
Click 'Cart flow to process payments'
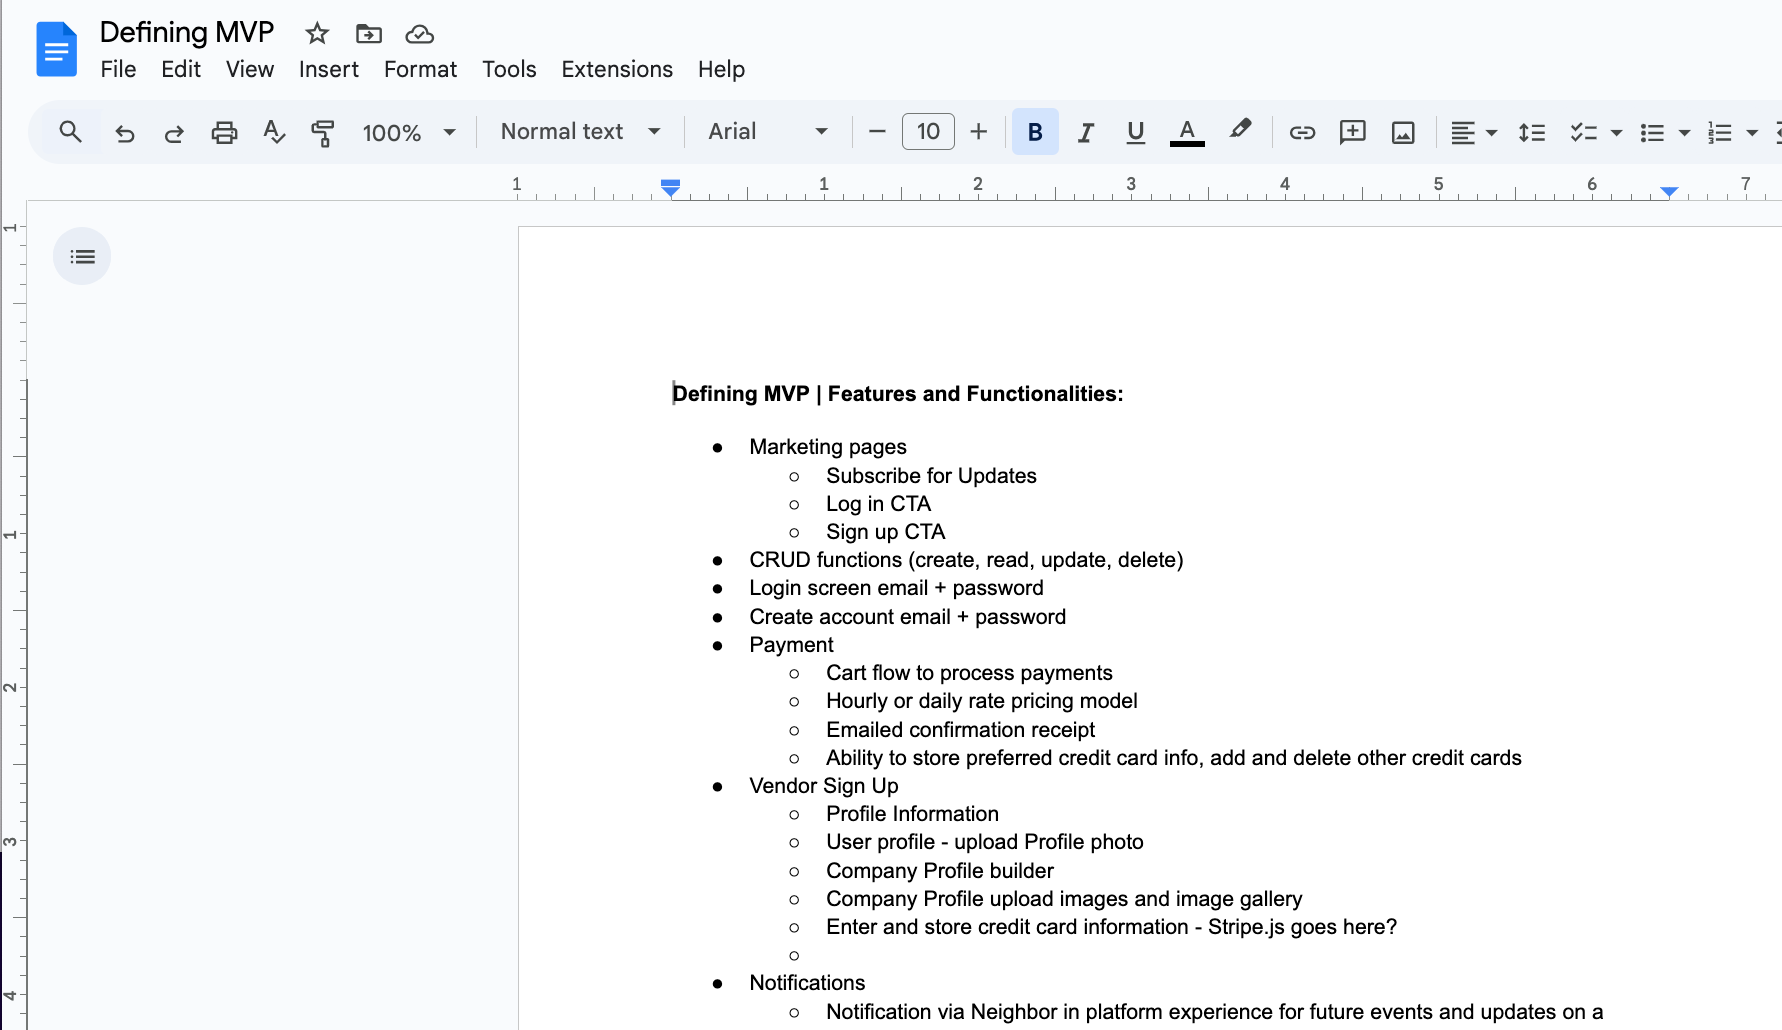click(x=969, y=673)
